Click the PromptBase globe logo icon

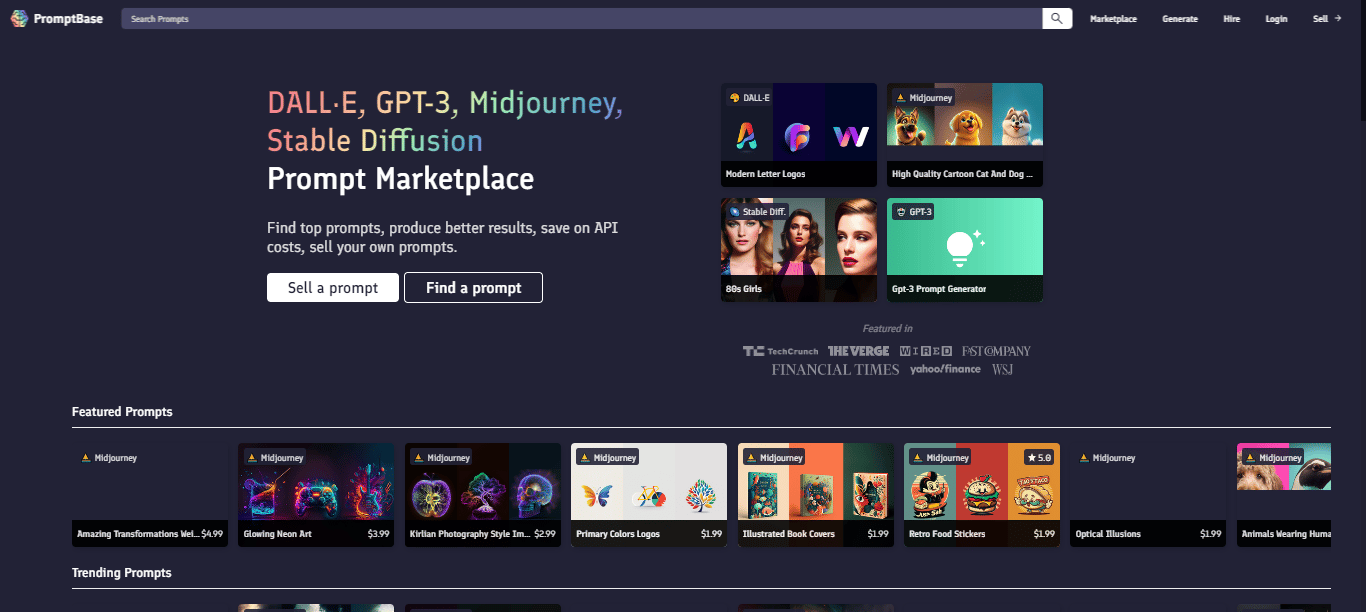point(18,18)
